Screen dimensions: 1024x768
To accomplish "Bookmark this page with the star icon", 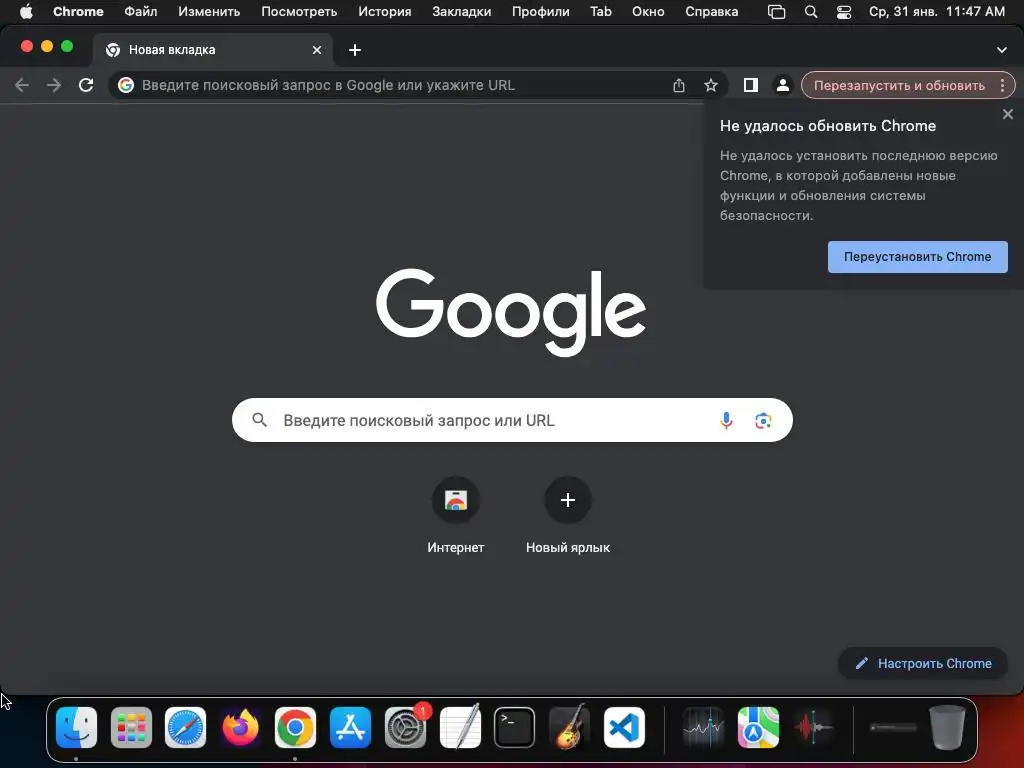I will (x=711, y=85).
